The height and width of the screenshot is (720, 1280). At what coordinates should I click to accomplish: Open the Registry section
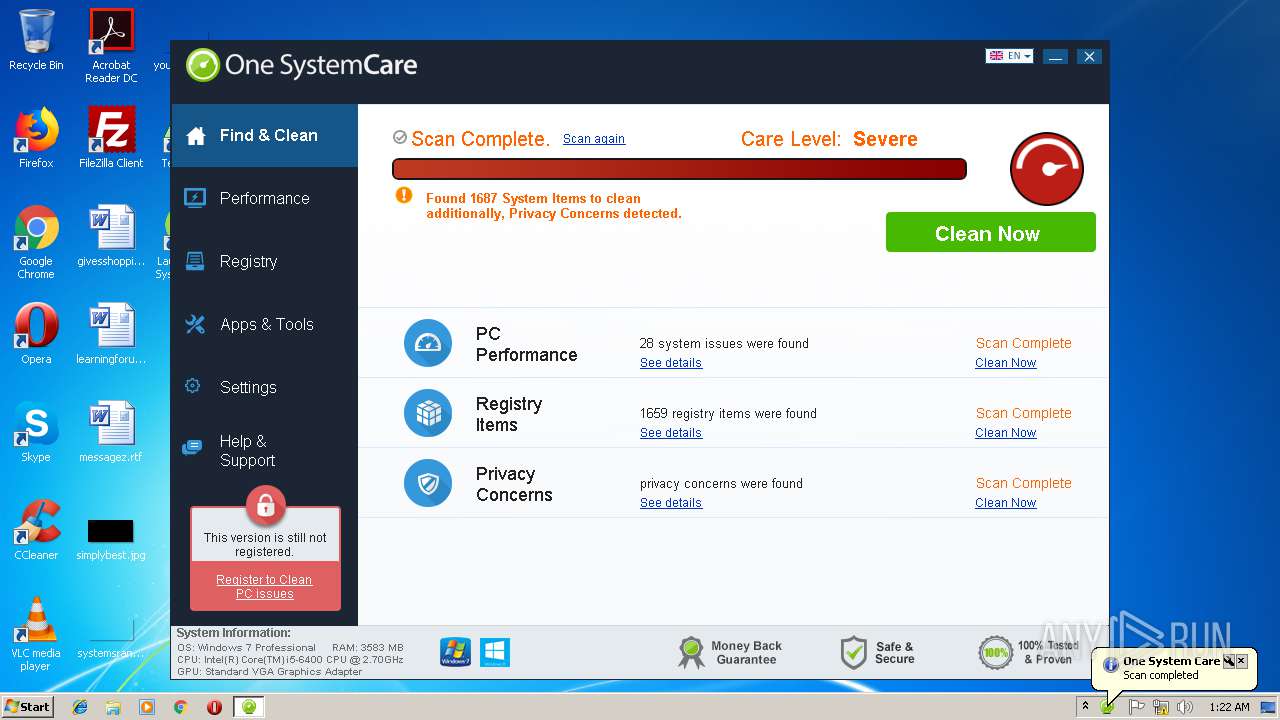coord(264,261)
